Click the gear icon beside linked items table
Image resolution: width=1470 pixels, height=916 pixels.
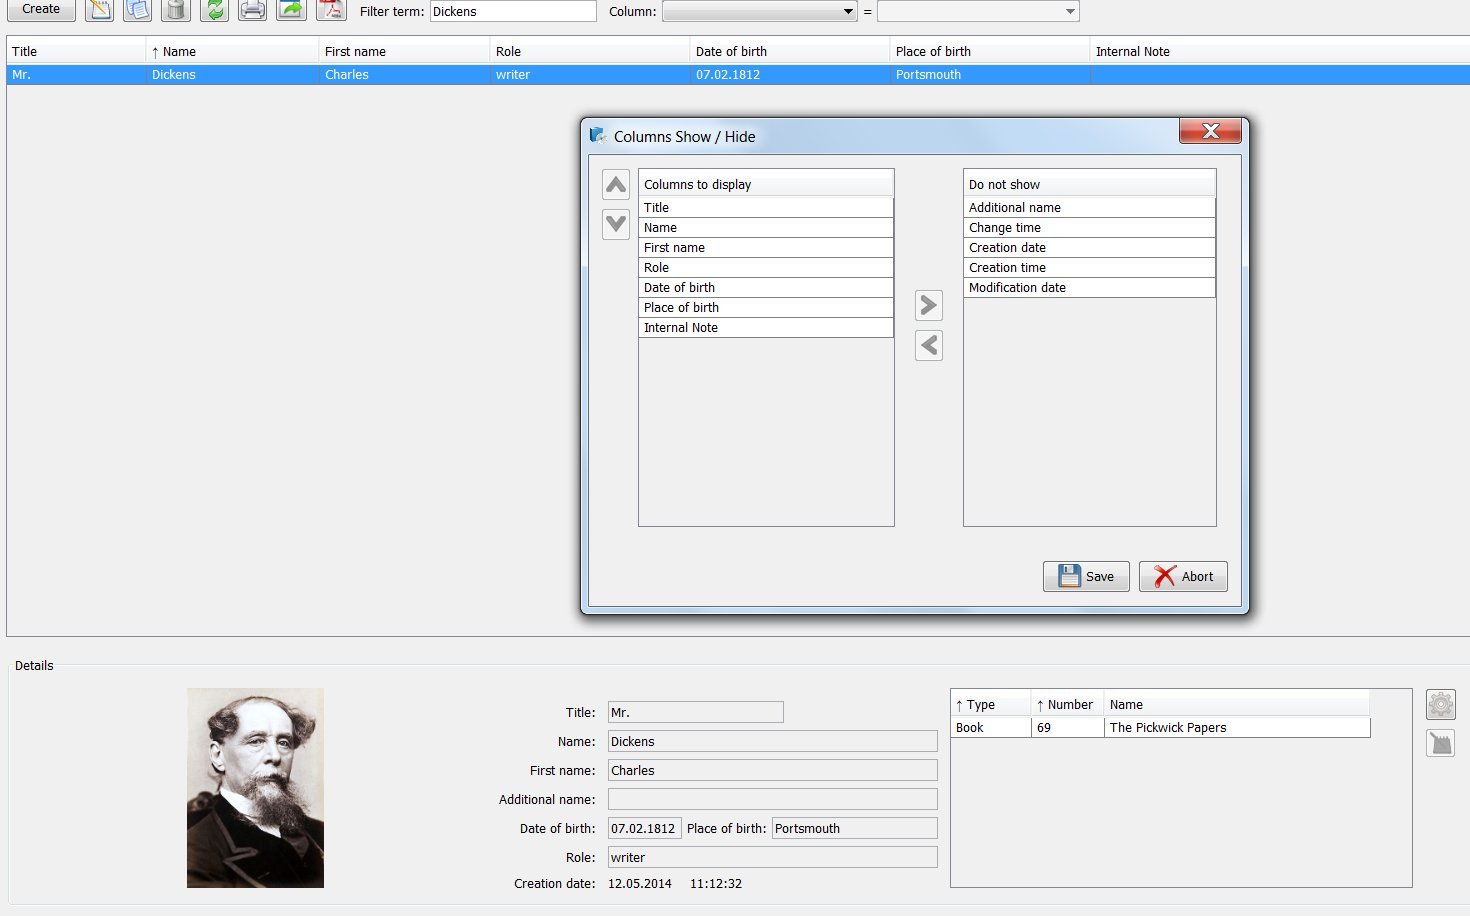click(x=1440, y=705)
